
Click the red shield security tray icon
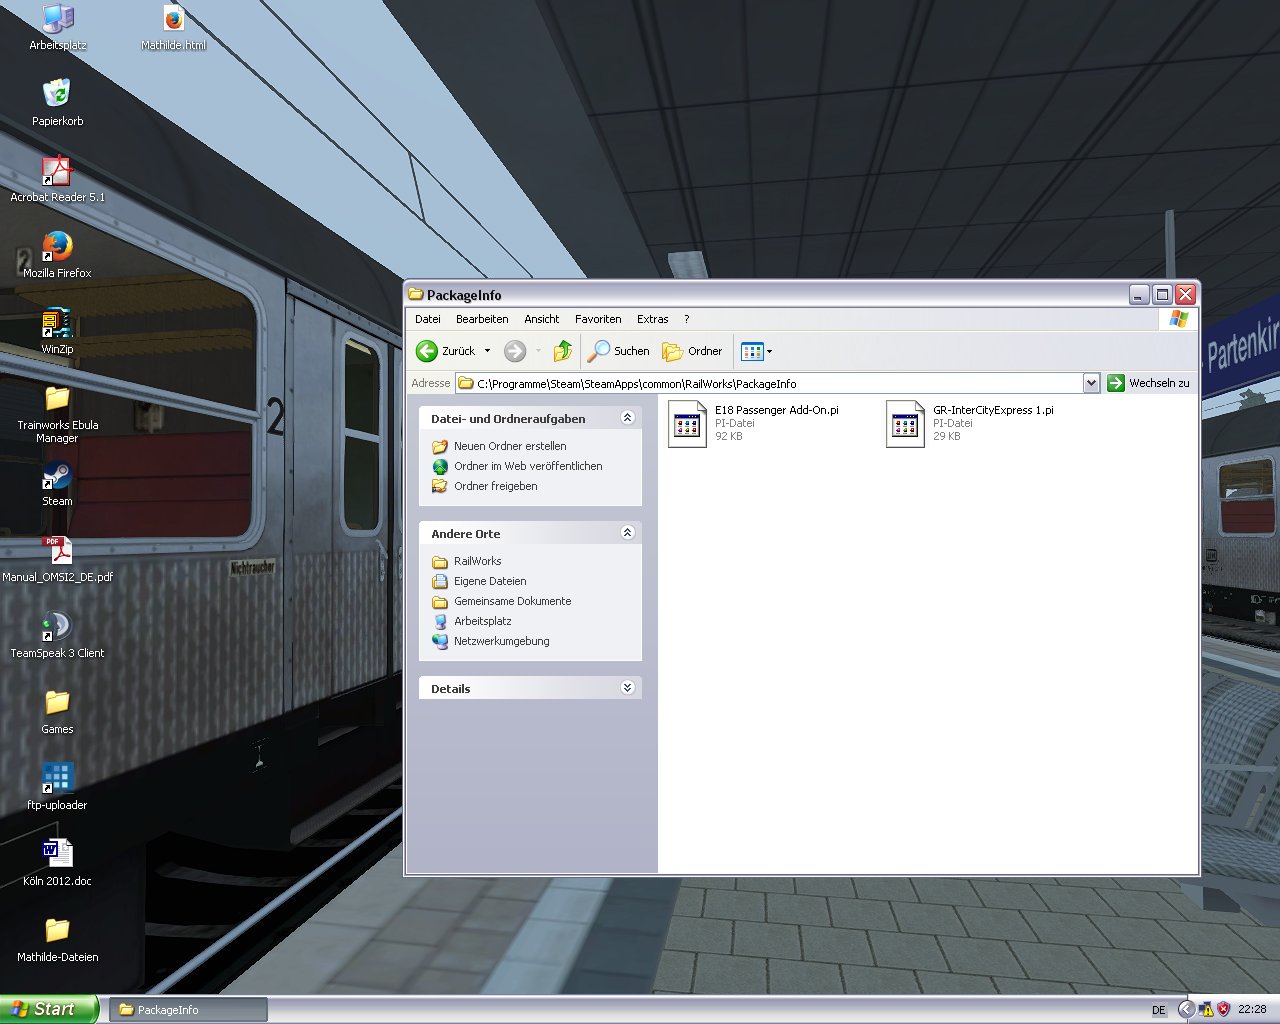[x=1223, y=1010]
